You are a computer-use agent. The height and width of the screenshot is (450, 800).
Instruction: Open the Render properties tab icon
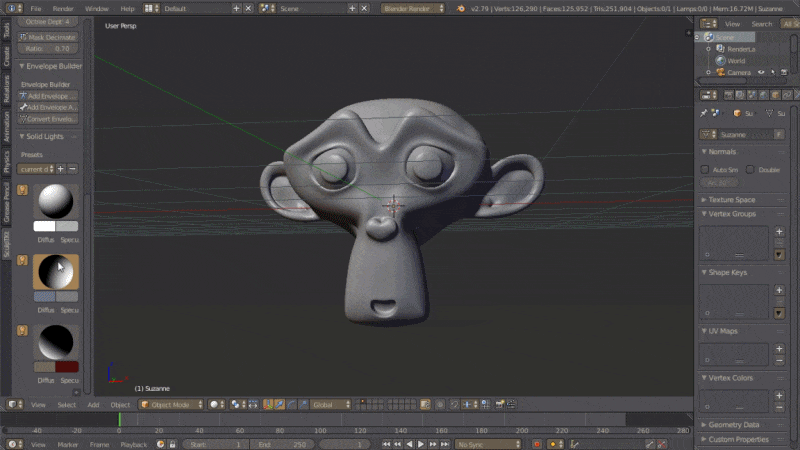click(728, 95)
